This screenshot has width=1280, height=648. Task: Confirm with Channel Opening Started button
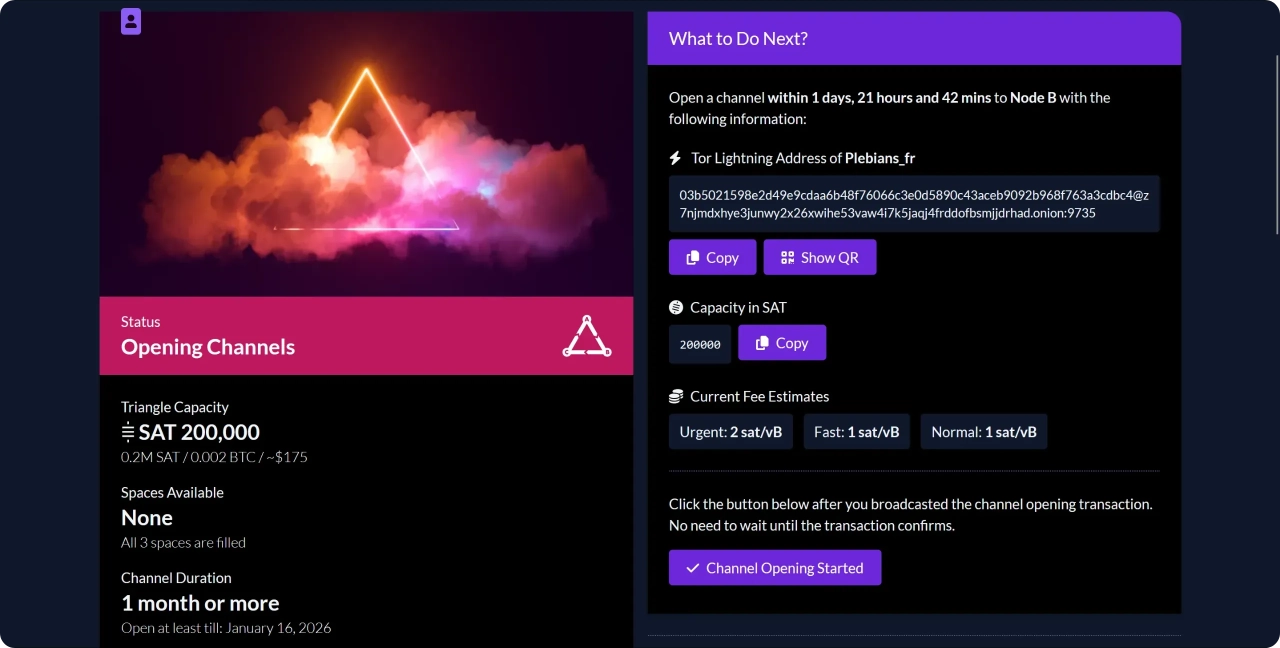point(775,568)
